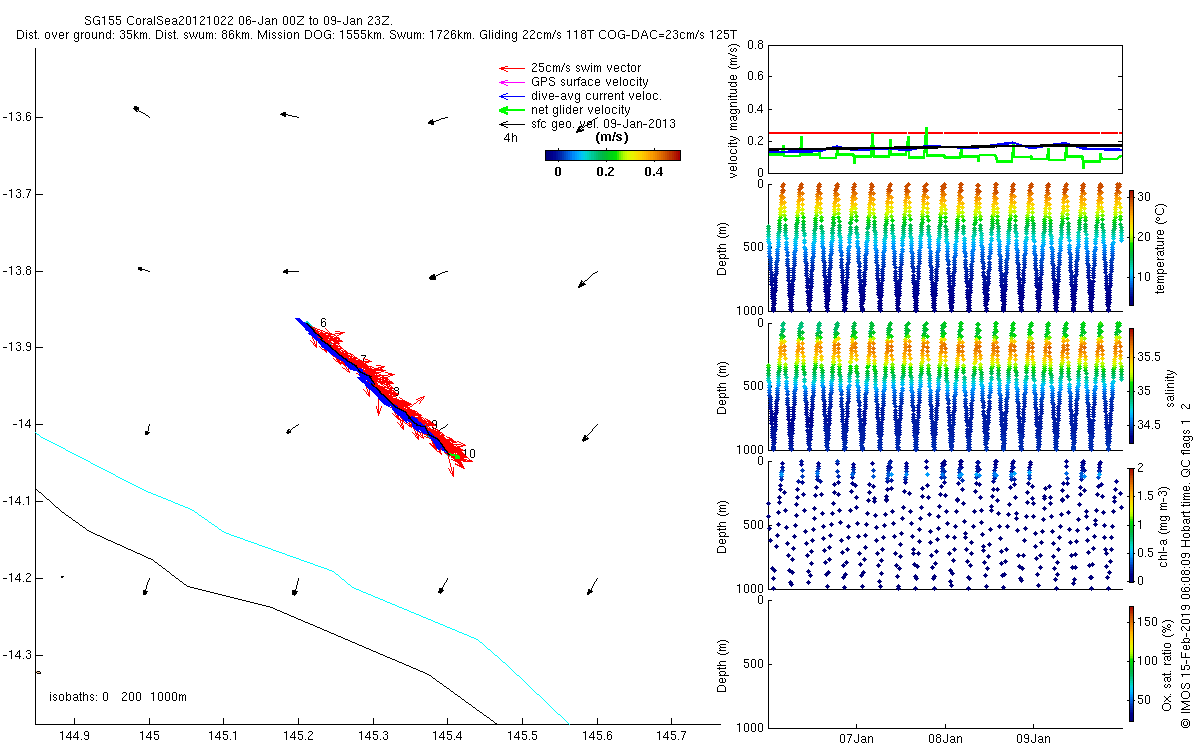Image resolution: width=1200 pixels, height=750 pixels.
Task: Click the '08Jan' date tick label
Action: tap(945, 740)
